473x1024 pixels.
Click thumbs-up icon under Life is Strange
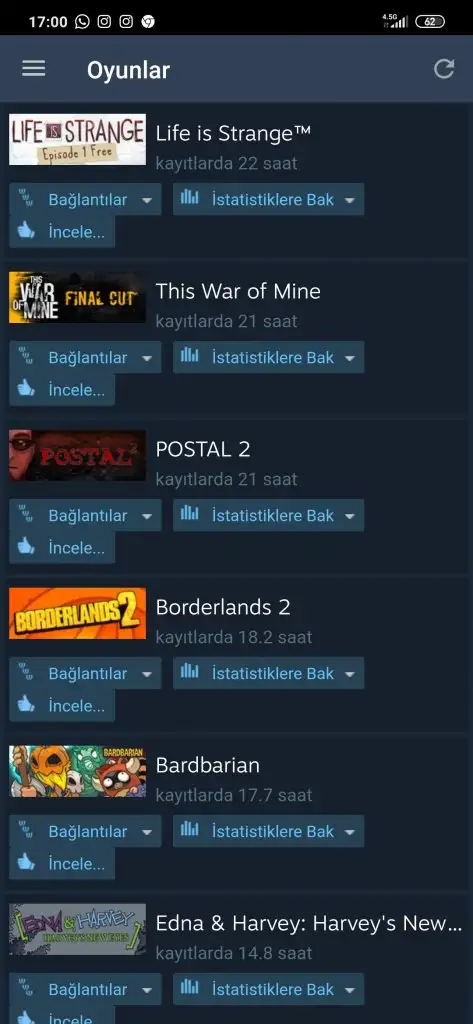pyautogui.click(x=26, y=231)
